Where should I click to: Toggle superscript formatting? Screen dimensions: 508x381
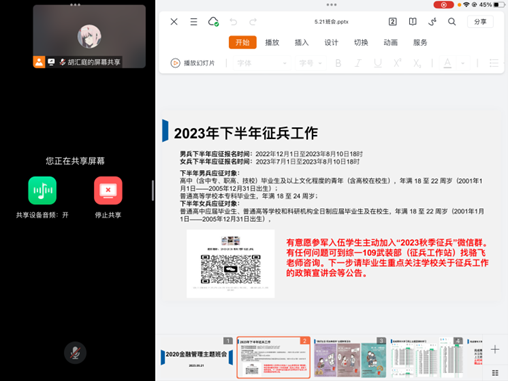(397, 63)
